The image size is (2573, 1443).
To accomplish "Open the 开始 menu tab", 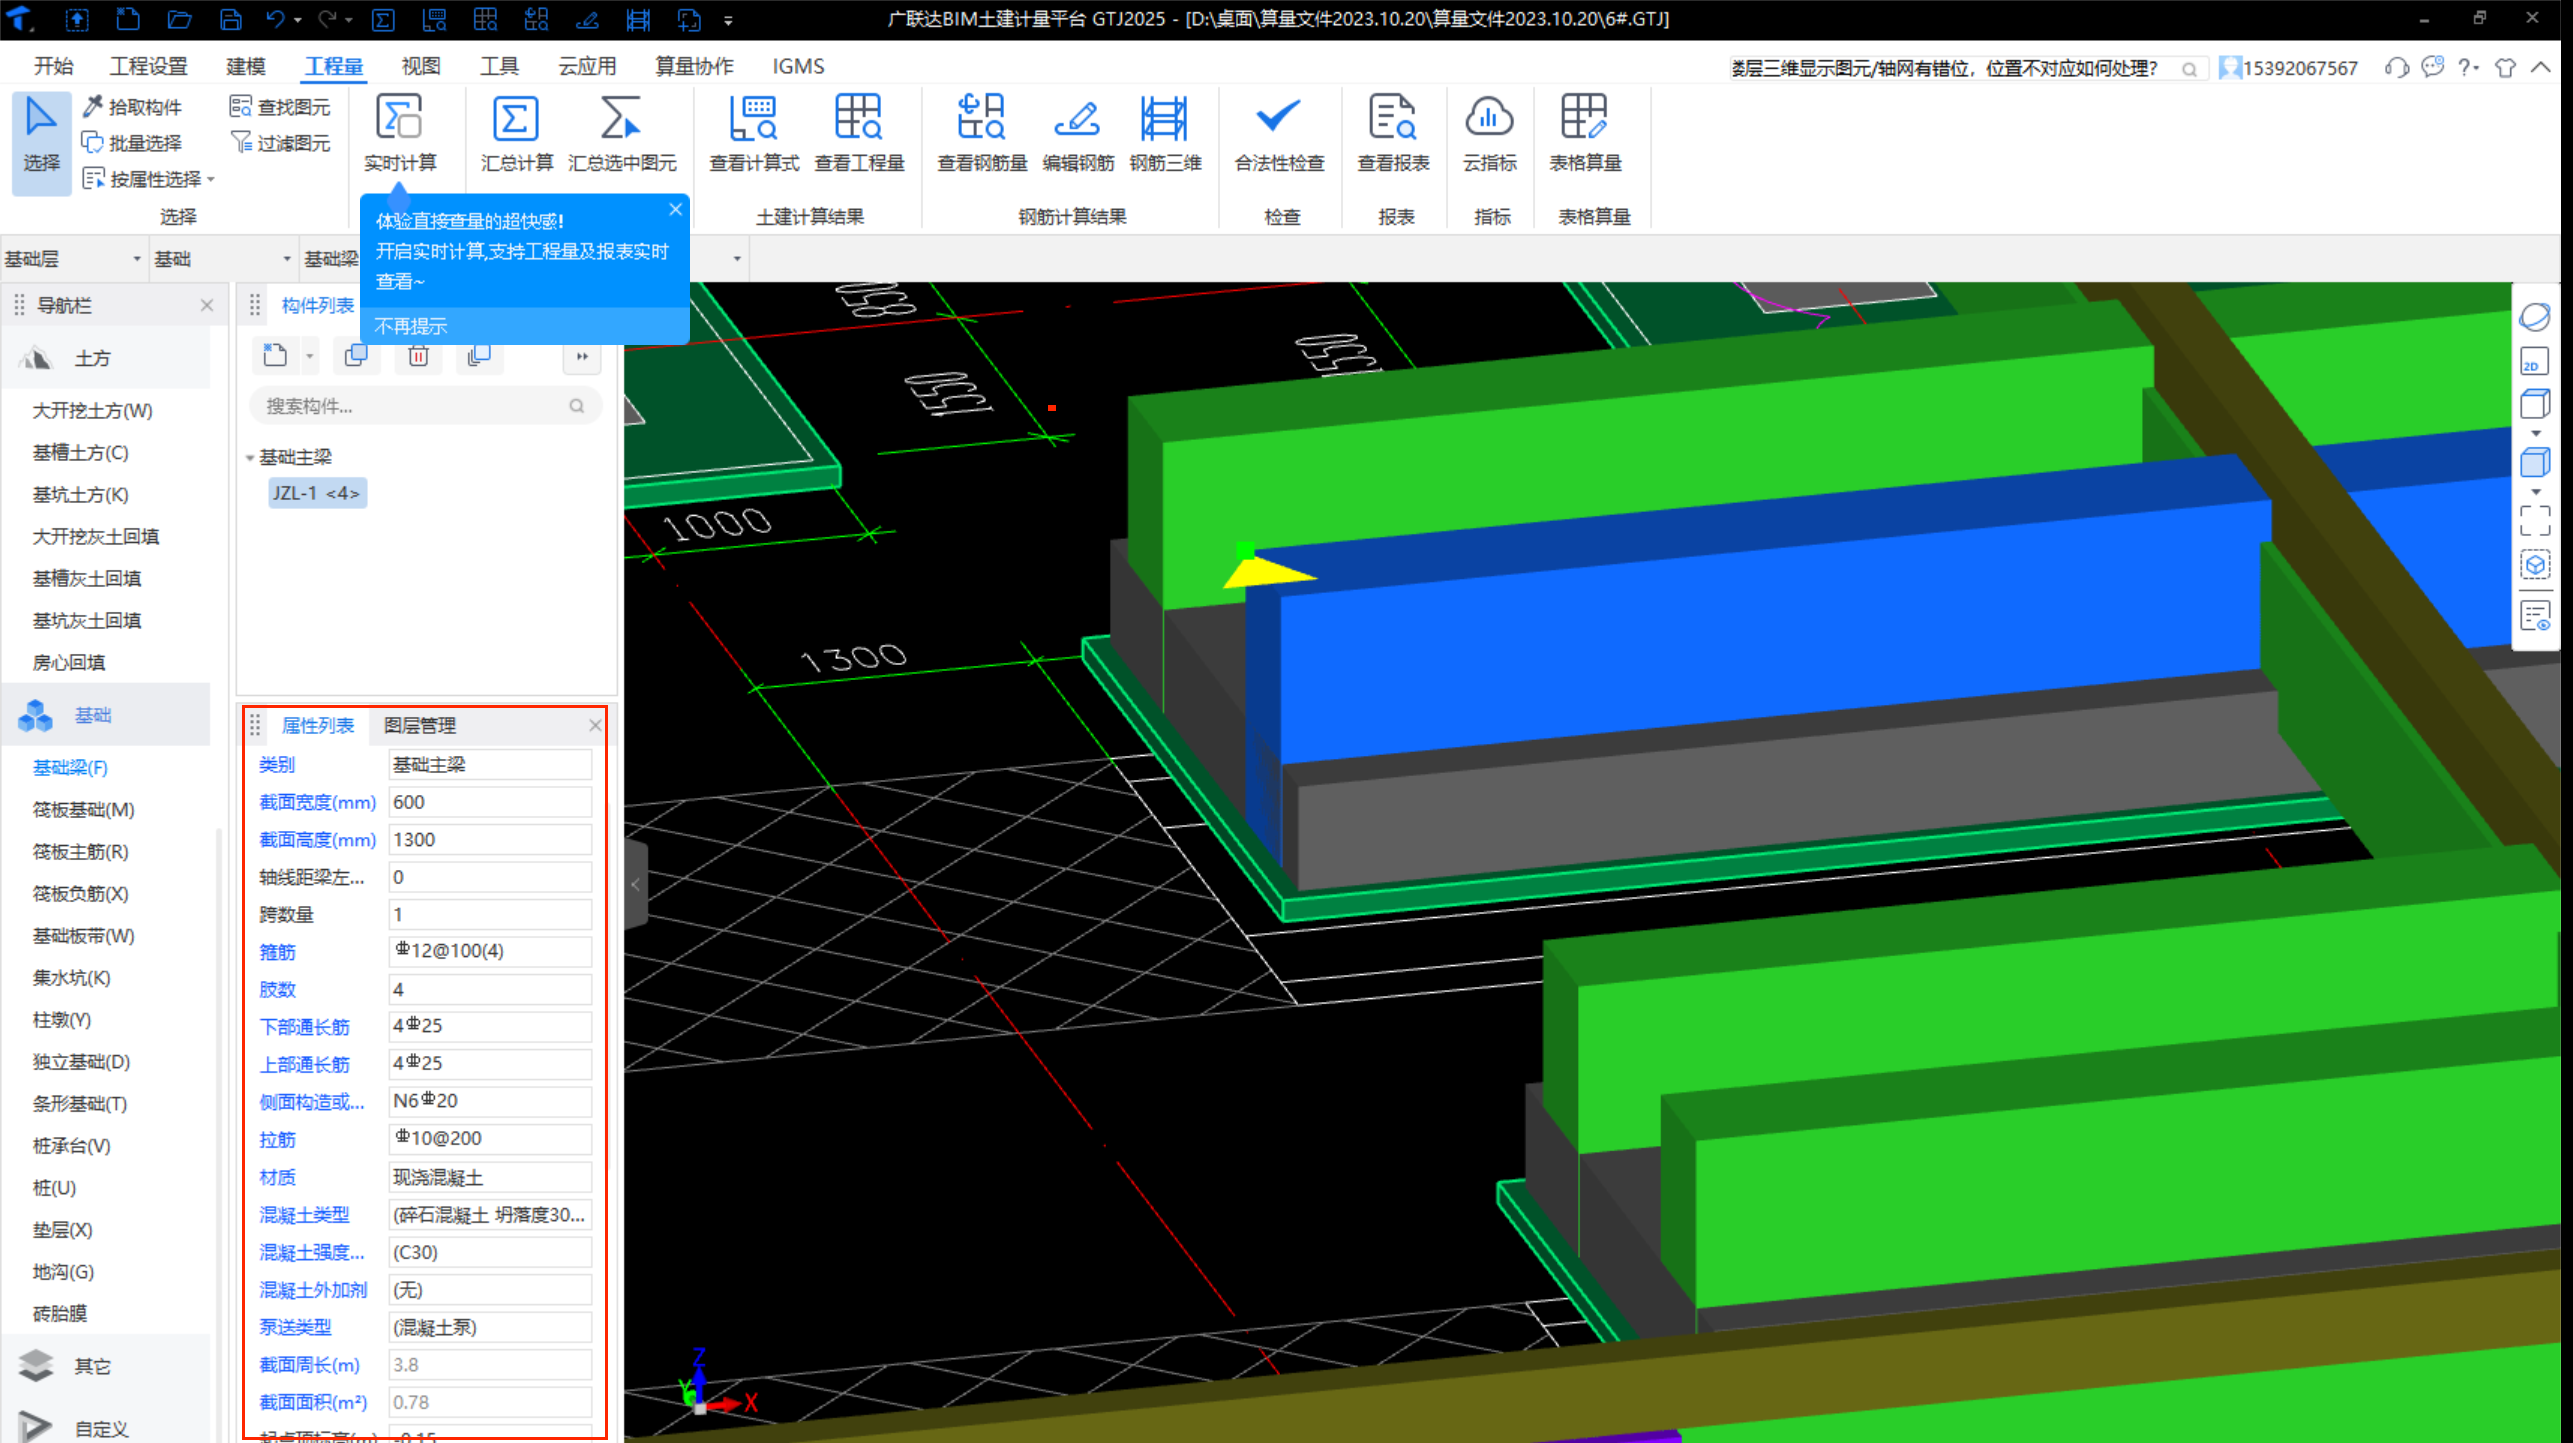I will 53,66.
